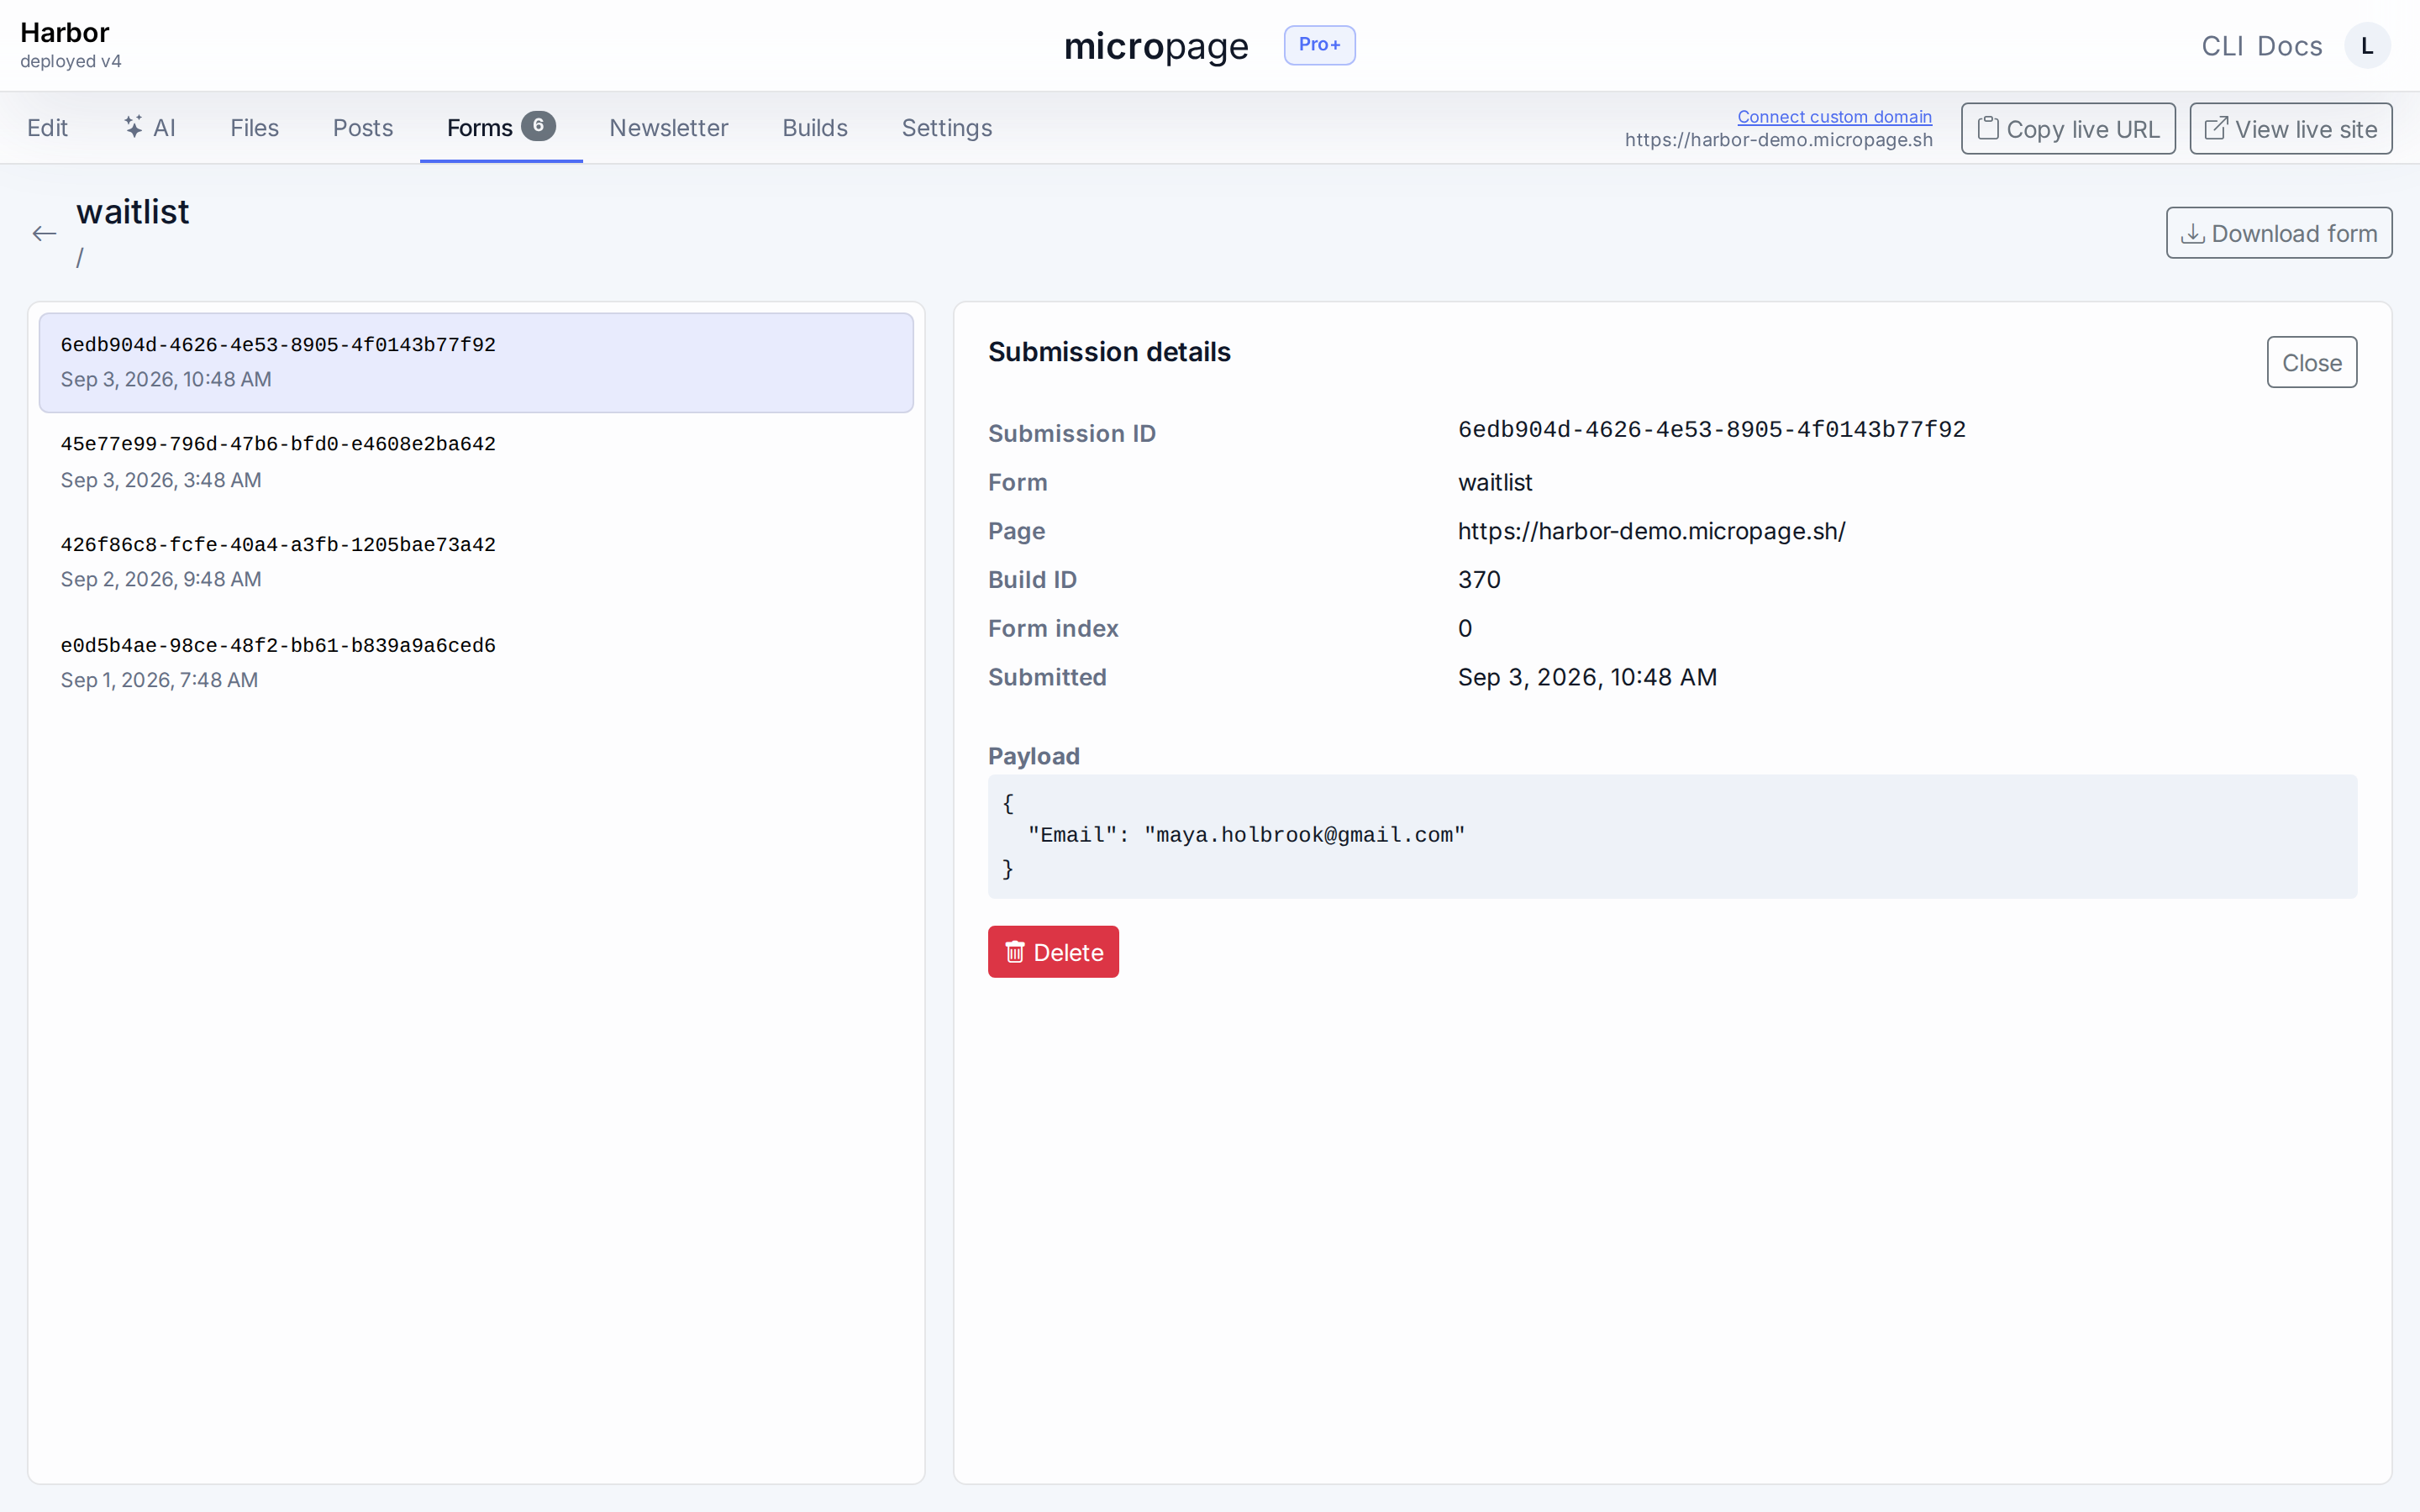
Task: Switch to the Files tab
Action: pos(254,128)
